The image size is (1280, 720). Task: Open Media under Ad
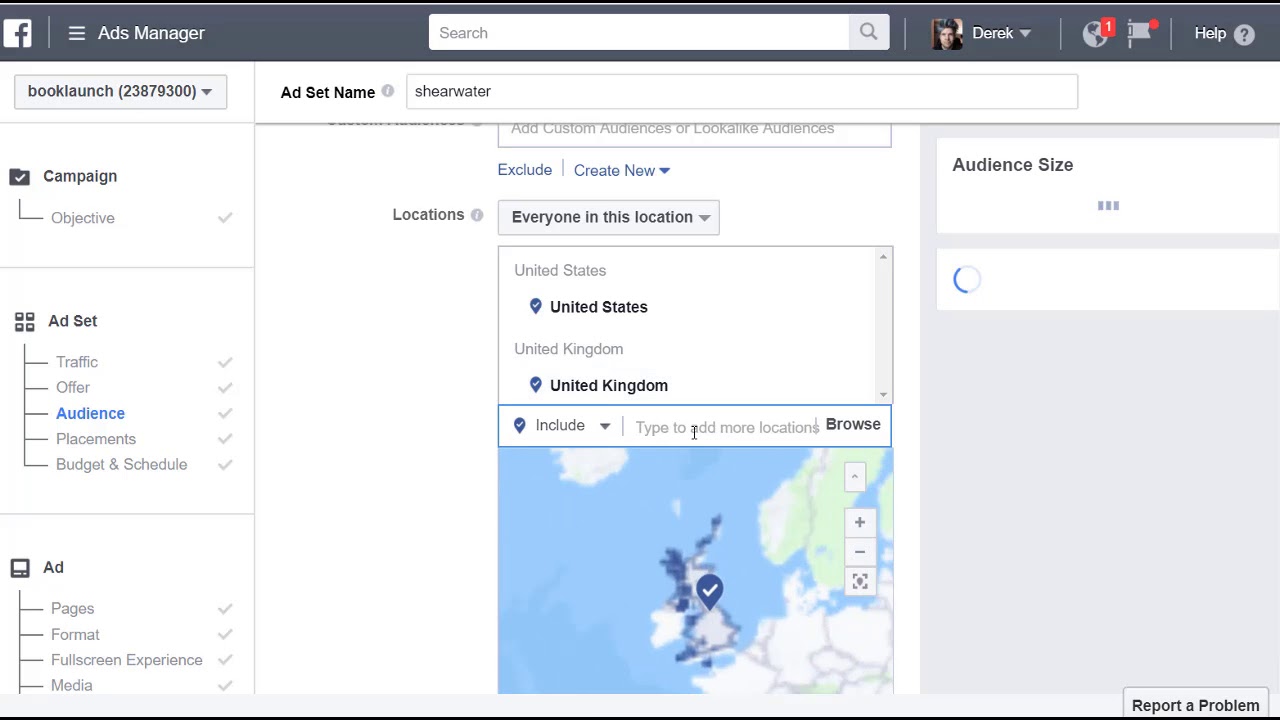pos(72,685)
